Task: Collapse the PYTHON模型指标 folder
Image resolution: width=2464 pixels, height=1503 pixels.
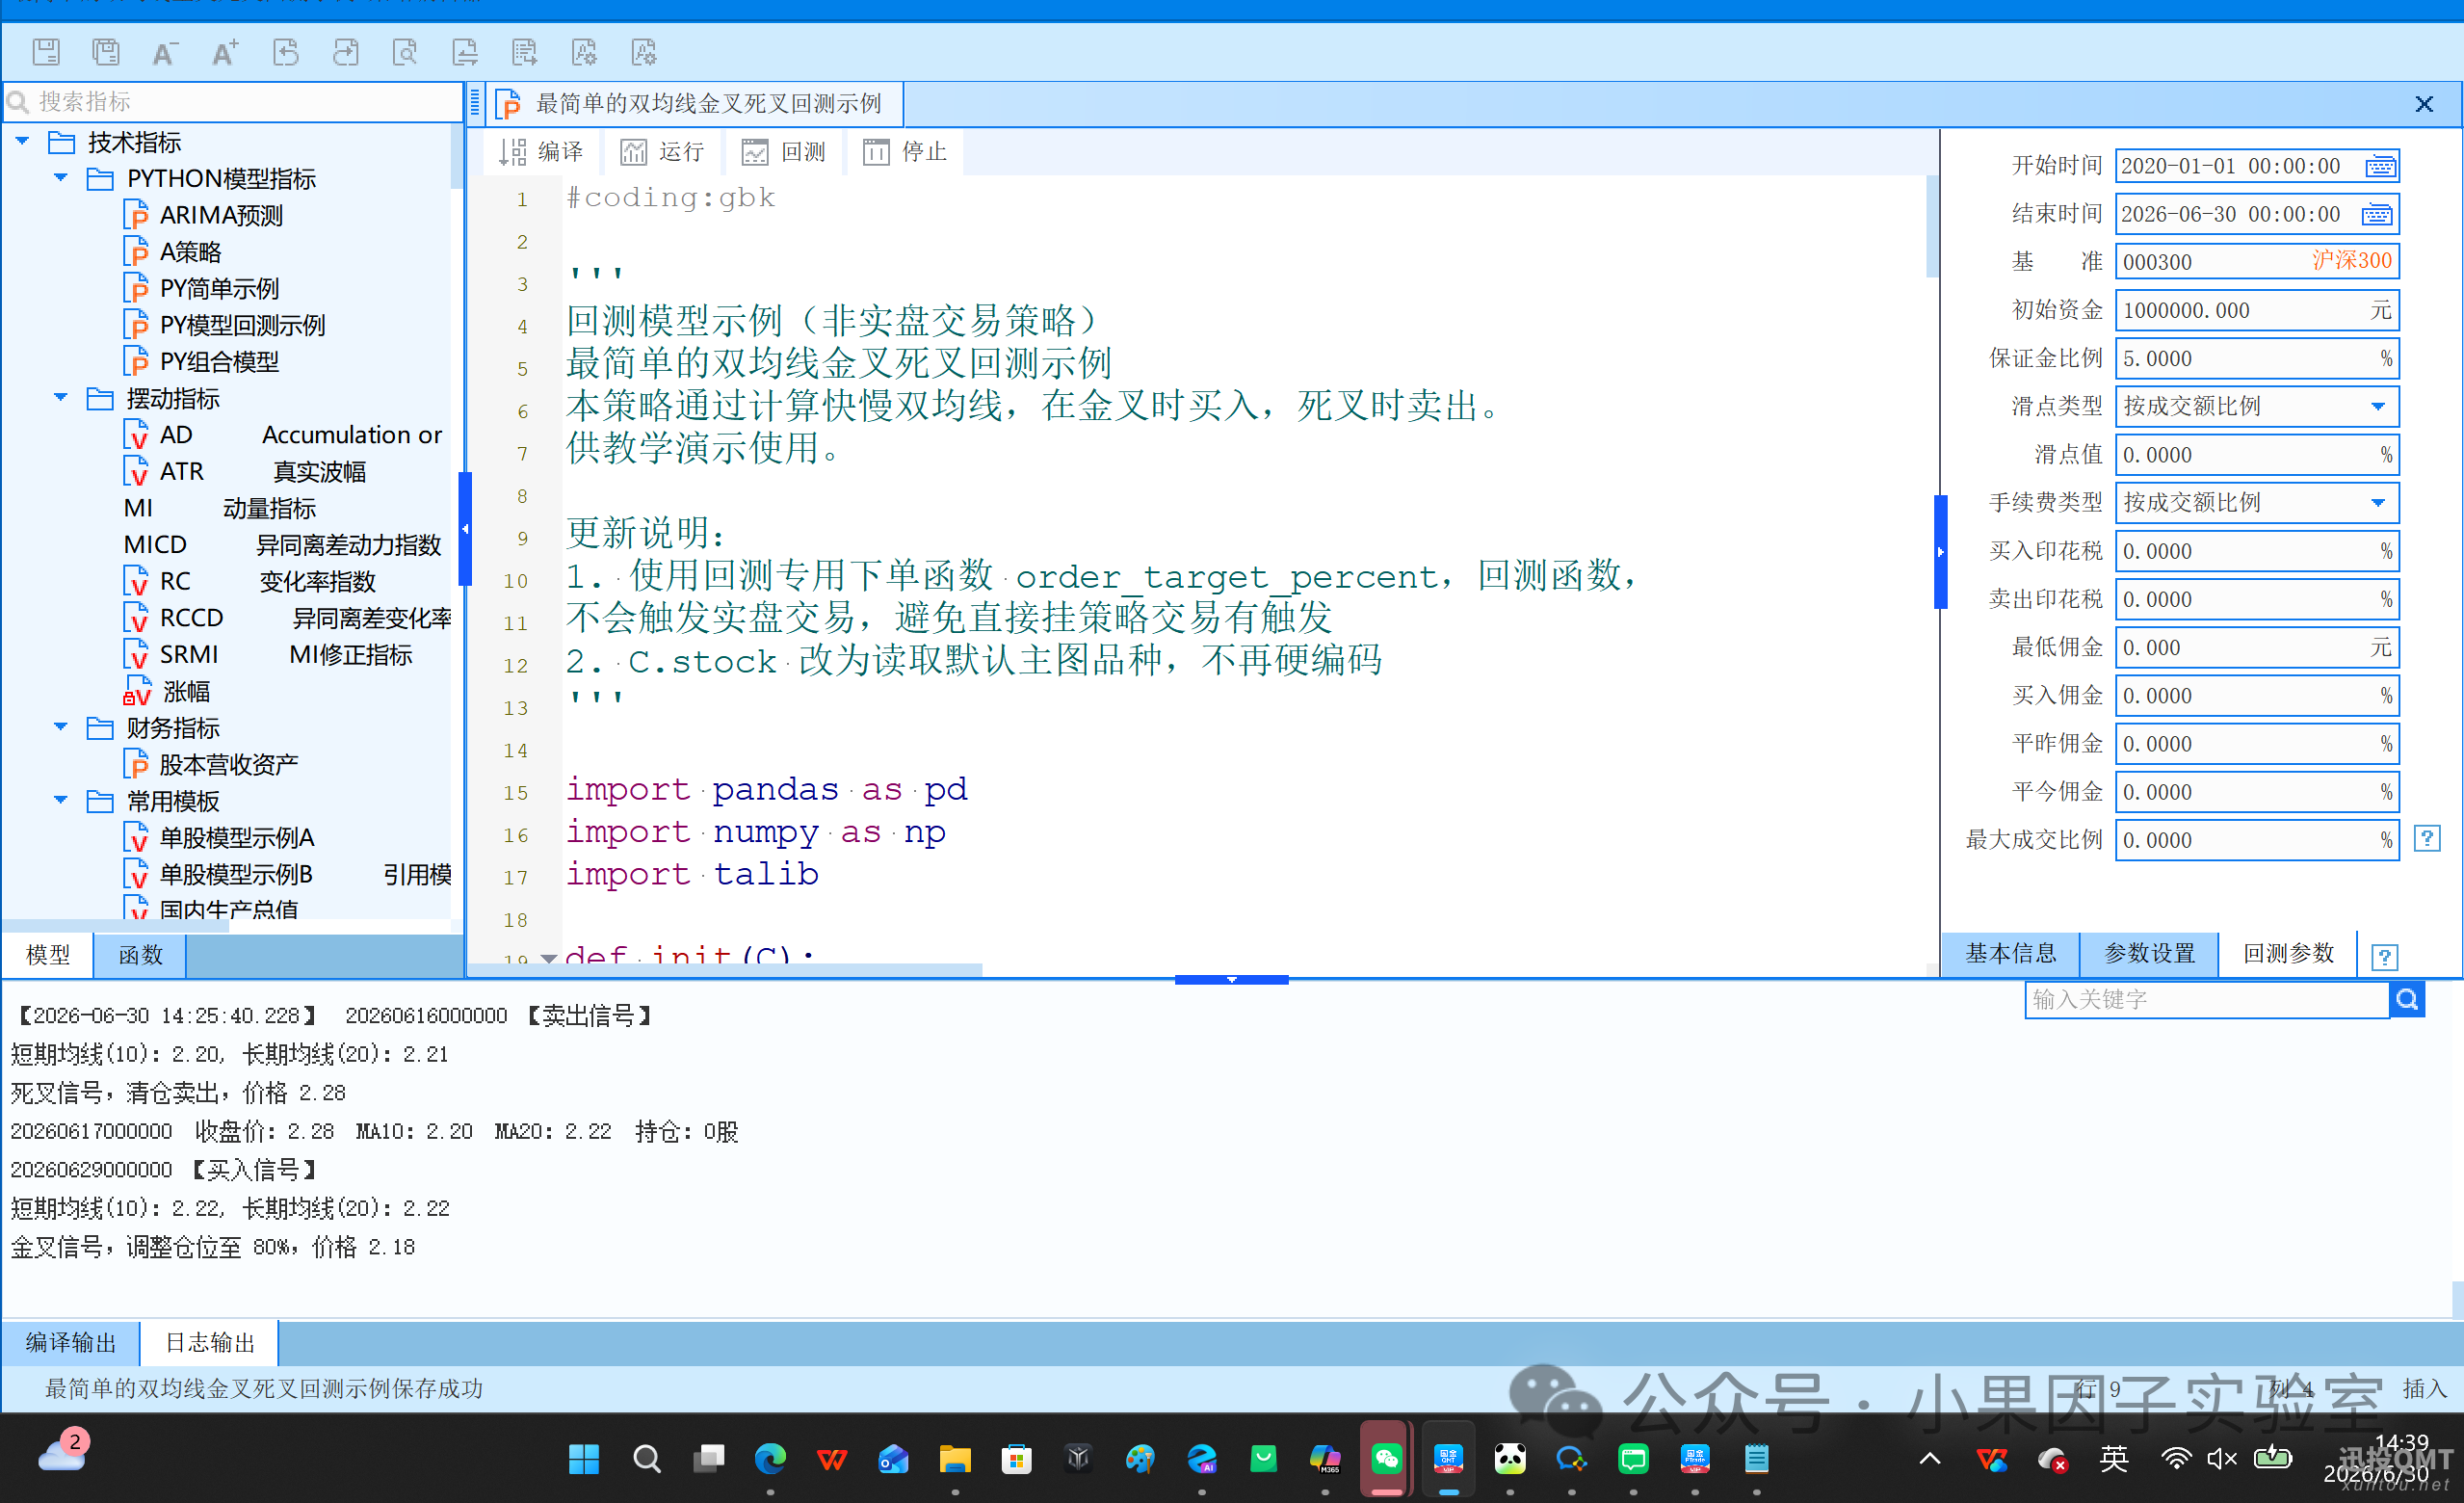Action: pos(61,178)
